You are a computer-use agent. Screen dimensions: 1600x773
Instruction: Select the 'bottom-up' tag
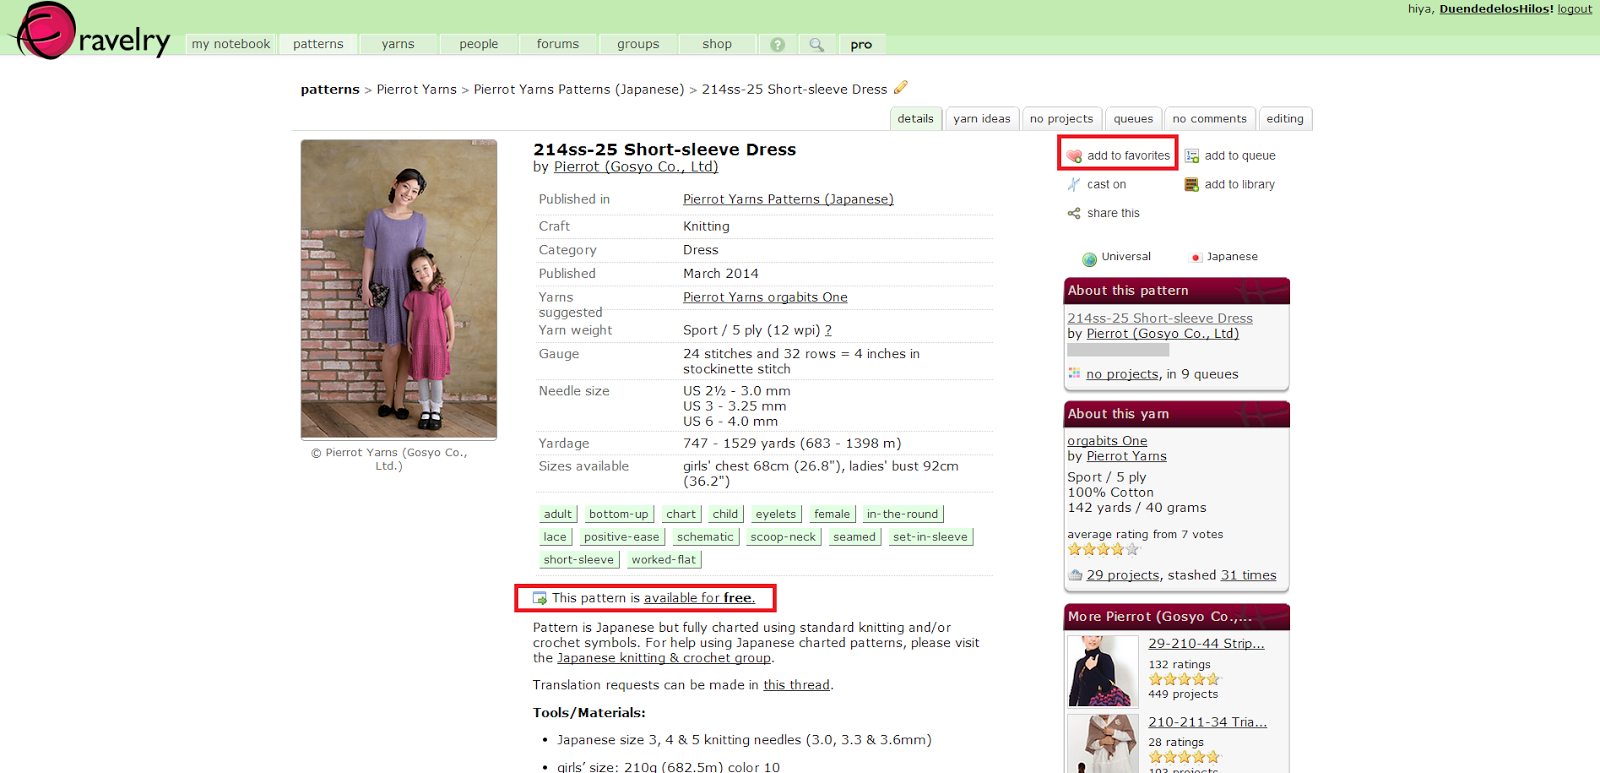pyautogui.click(x=618, y=514)
